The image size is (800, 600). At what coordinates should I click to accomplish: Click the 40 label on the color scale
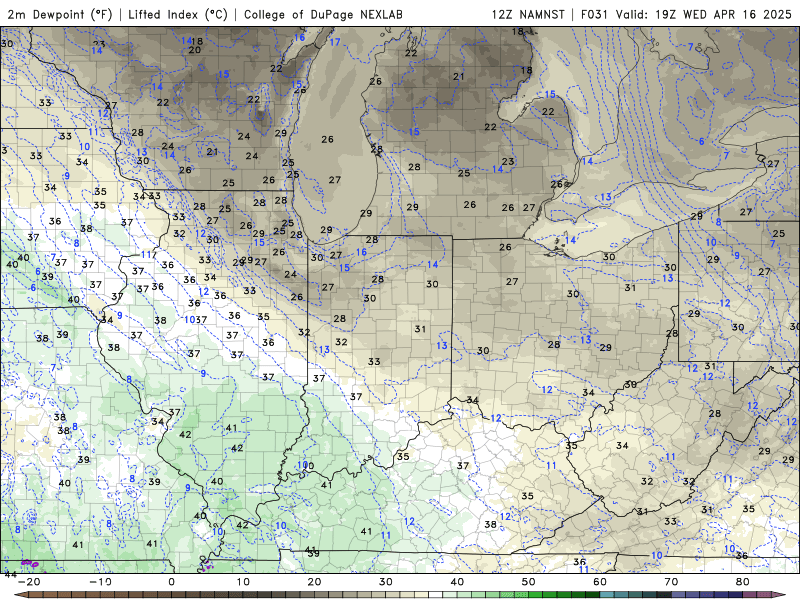pyautogui.click(x=457, y=582)
